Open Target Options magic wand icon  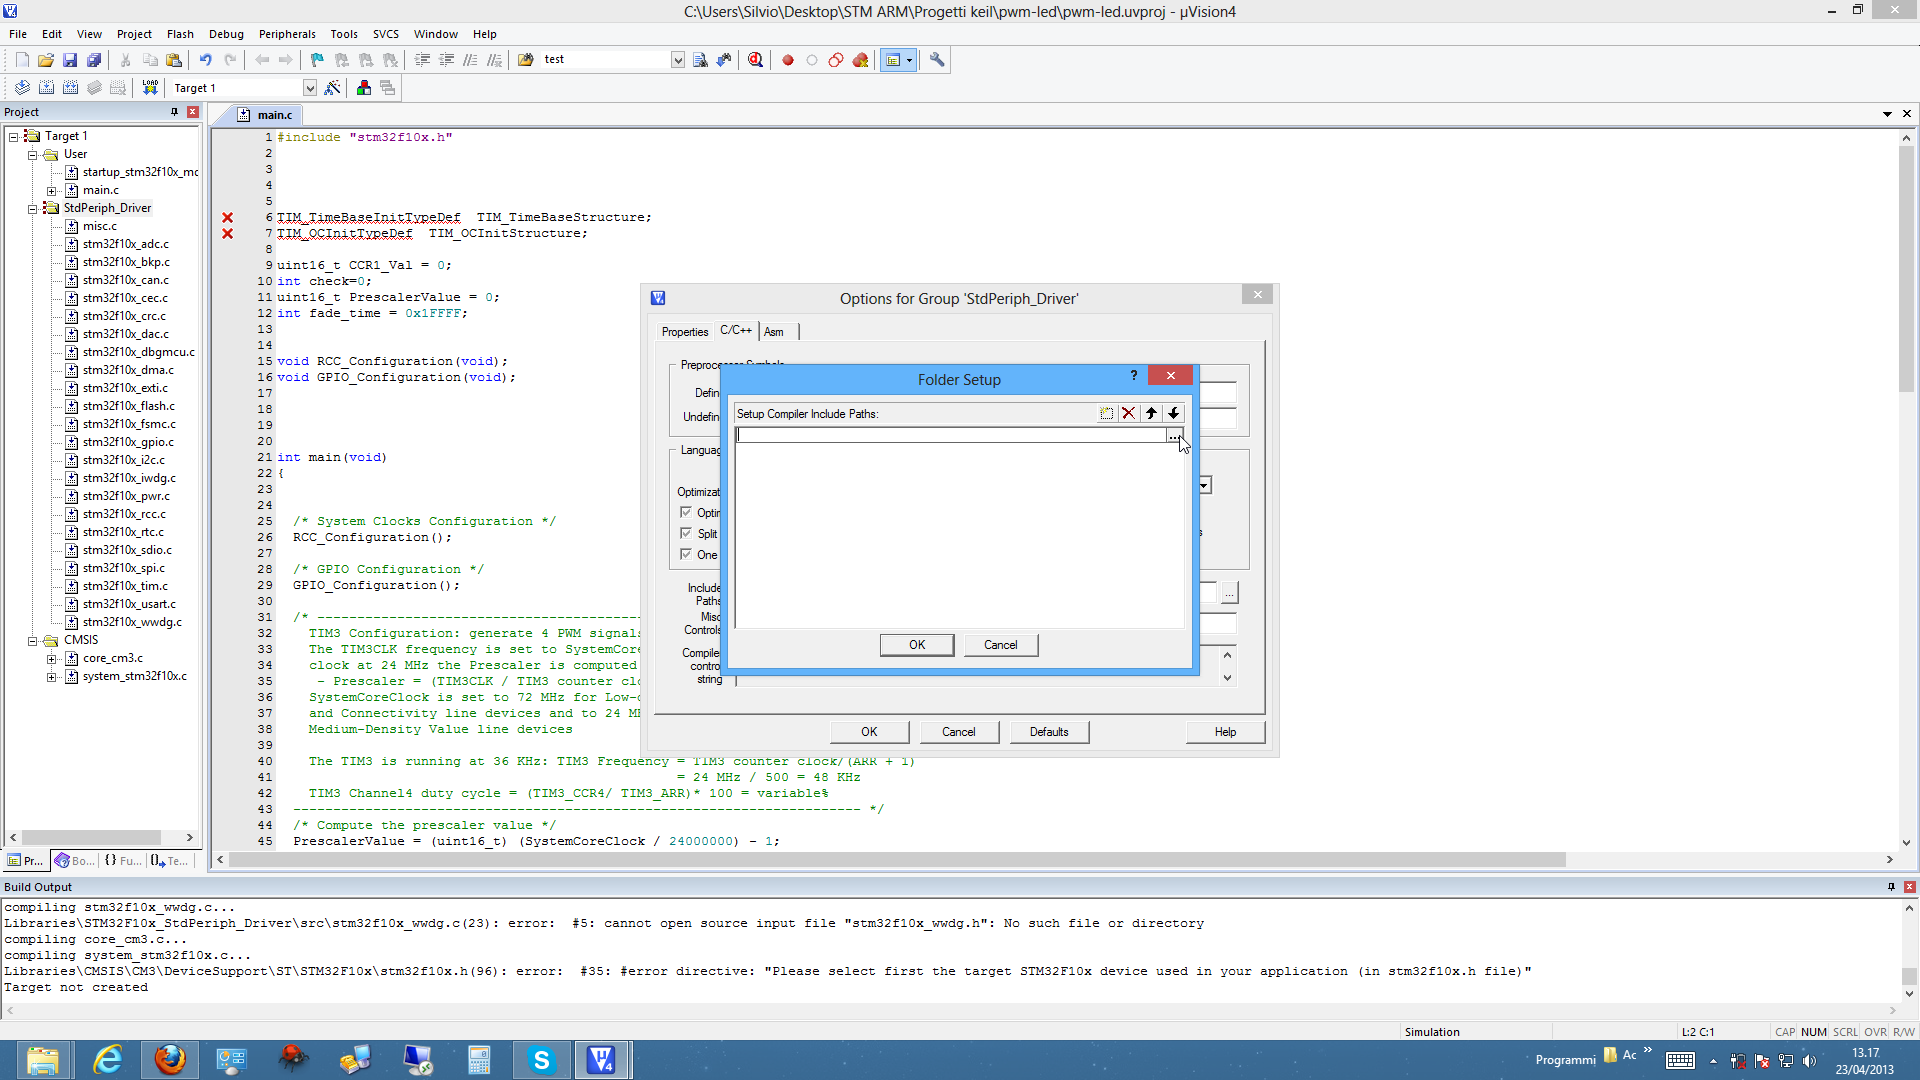pyautogui.click(x=333, y=88)
